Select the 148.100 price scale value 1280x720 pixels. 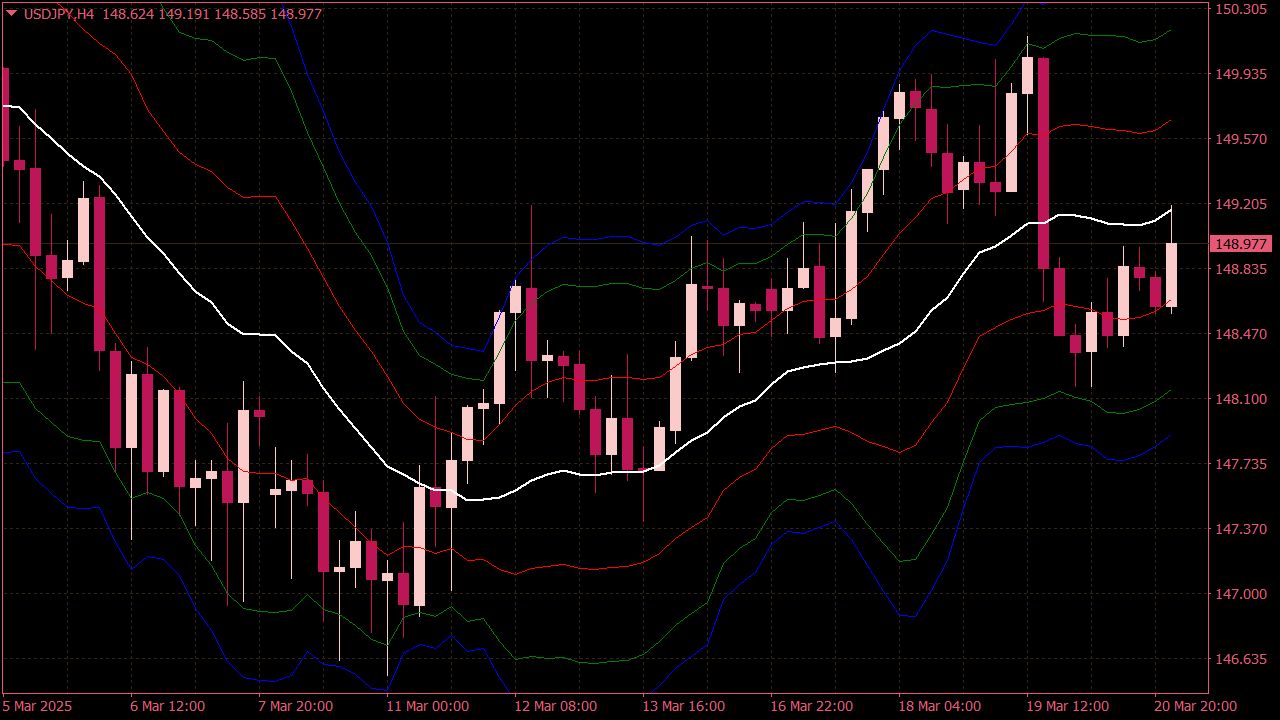[1240, 399]
